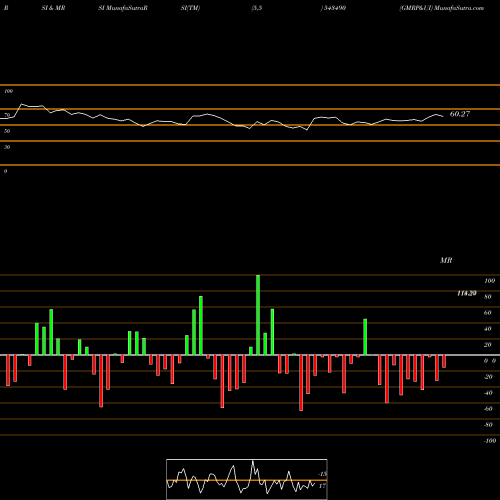Open the mini overview chart thumbnail at the bottom
Viewport: 500px width, 500px height.
247,479
